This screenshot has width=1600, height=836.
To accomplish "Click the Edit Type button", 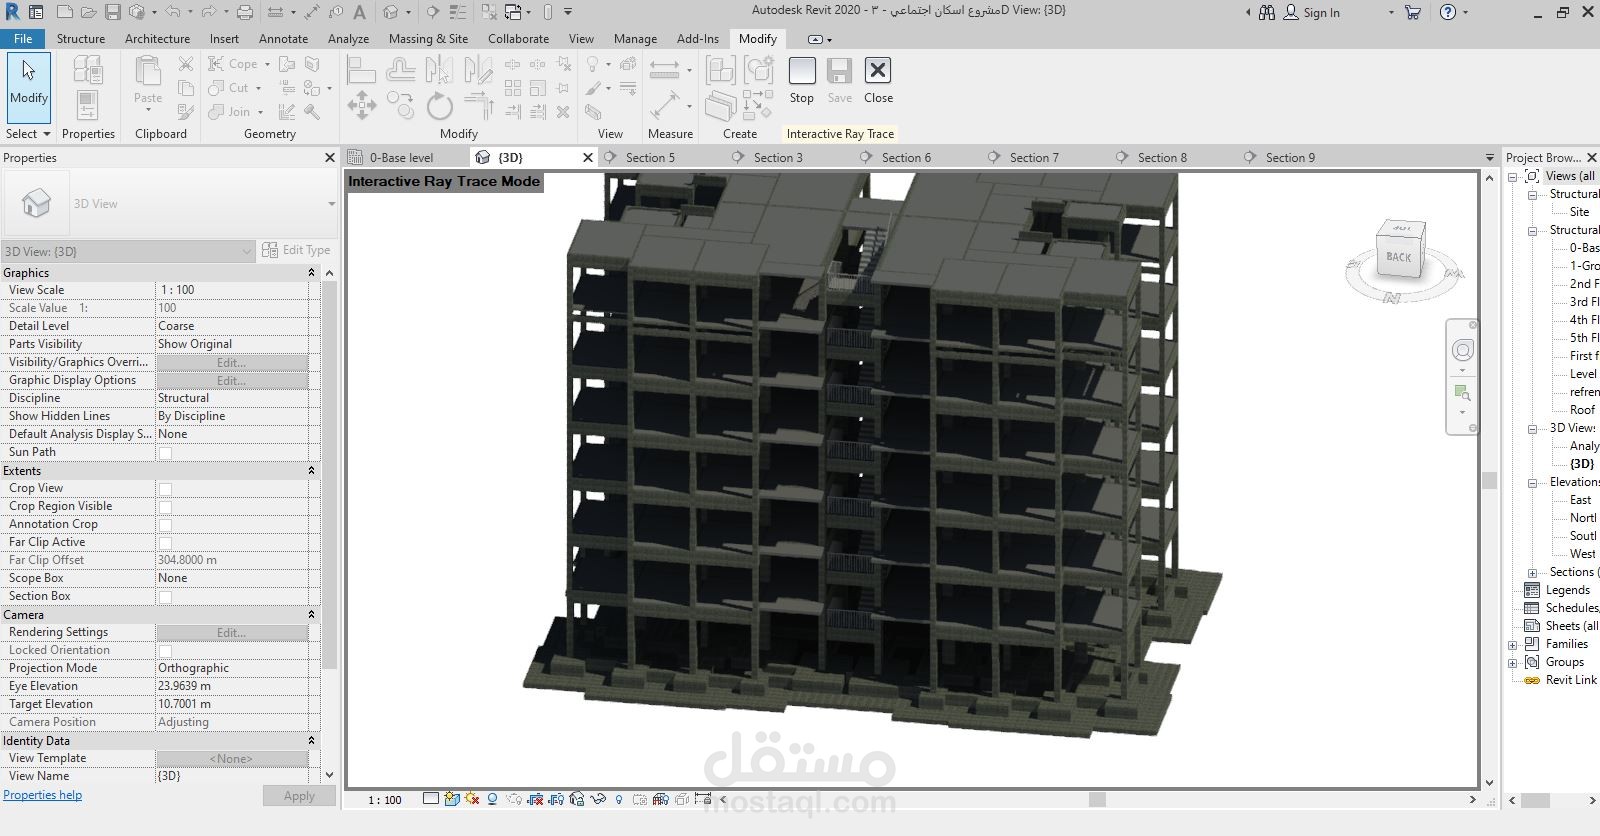I will click(x=296, y=250).
